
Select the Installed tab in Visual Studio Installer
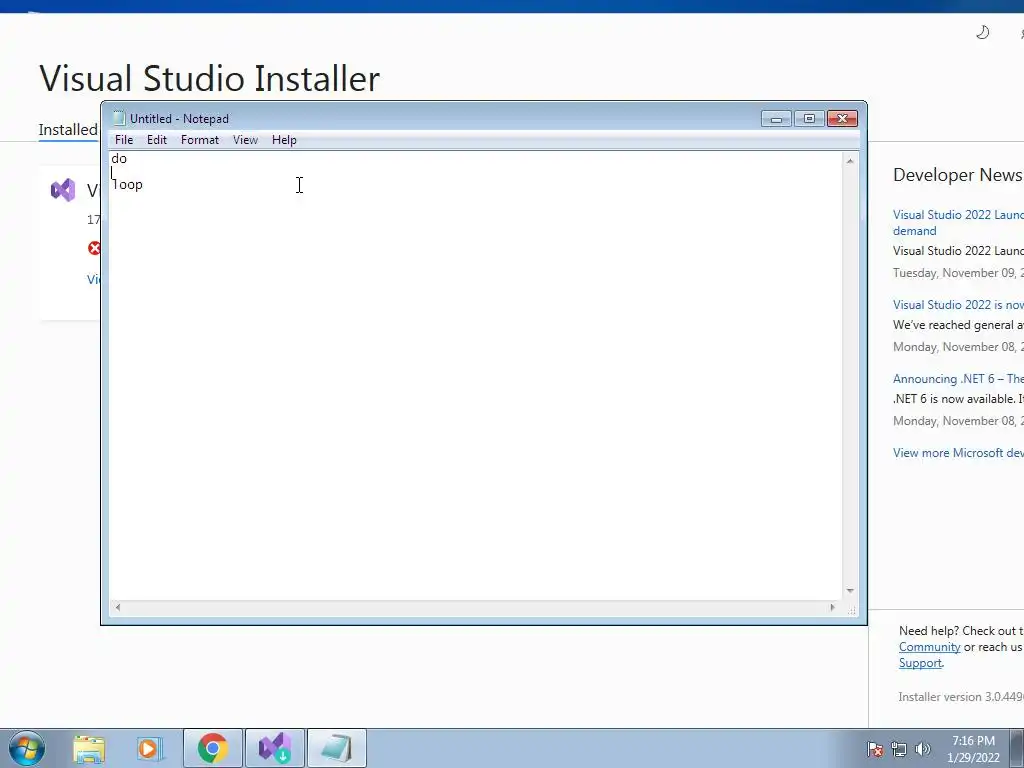tap(68, 129)
